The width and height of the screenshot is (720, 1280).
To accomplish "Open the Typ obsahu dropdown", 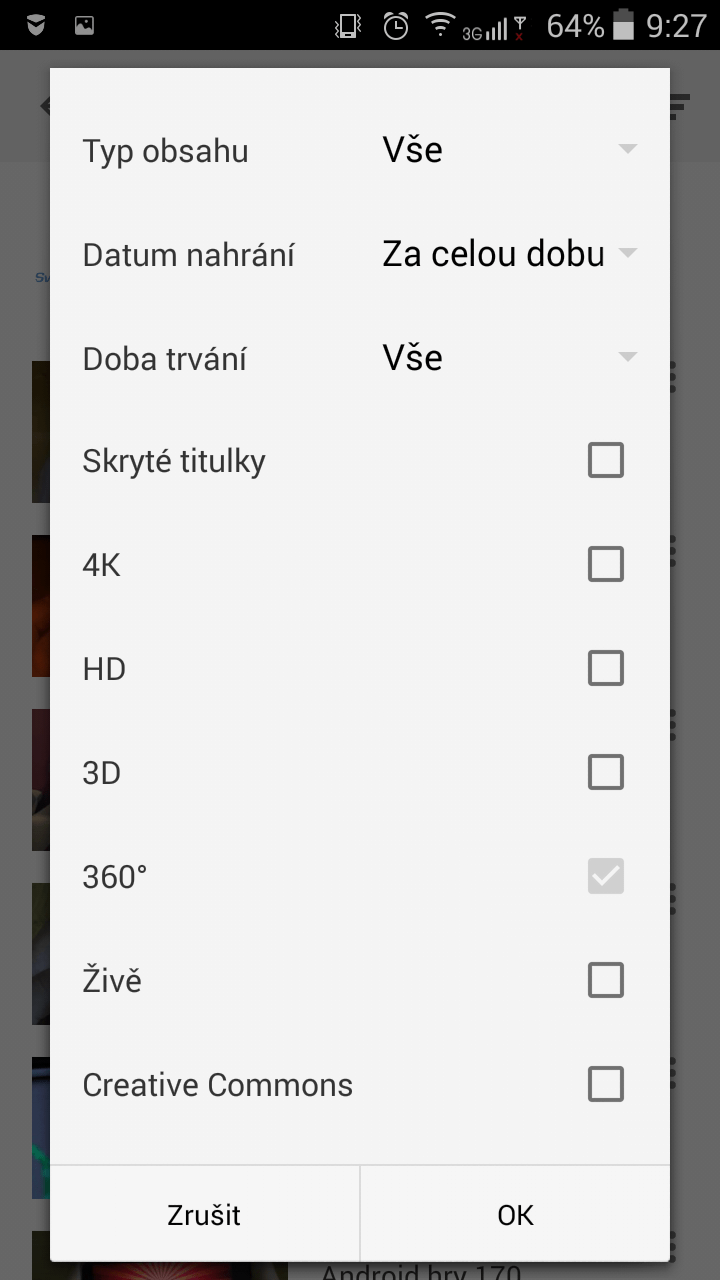I will tap(510, 150).
